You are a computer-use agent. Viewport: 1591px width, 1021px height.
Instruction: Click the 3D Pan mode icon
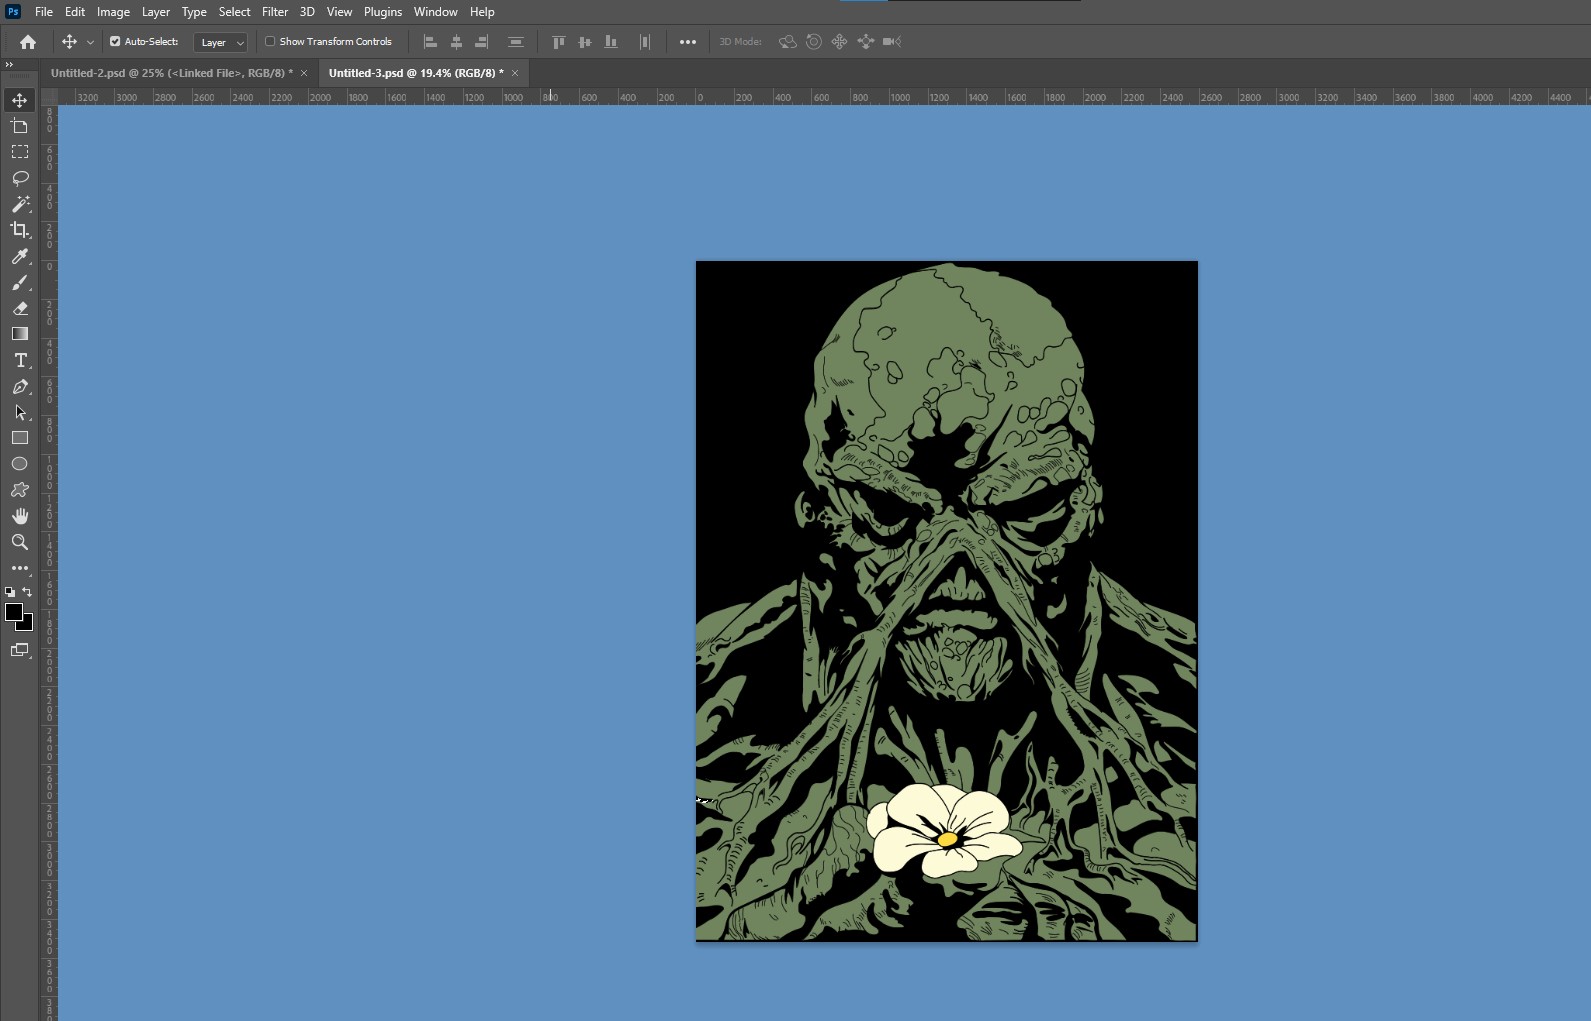point(840,42)
